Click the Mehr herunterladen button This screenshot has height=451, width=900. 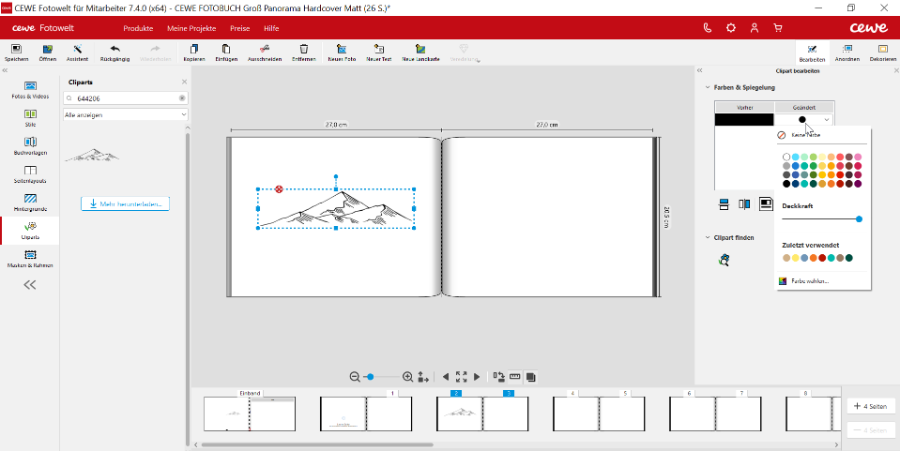click(x=125, y=204)
